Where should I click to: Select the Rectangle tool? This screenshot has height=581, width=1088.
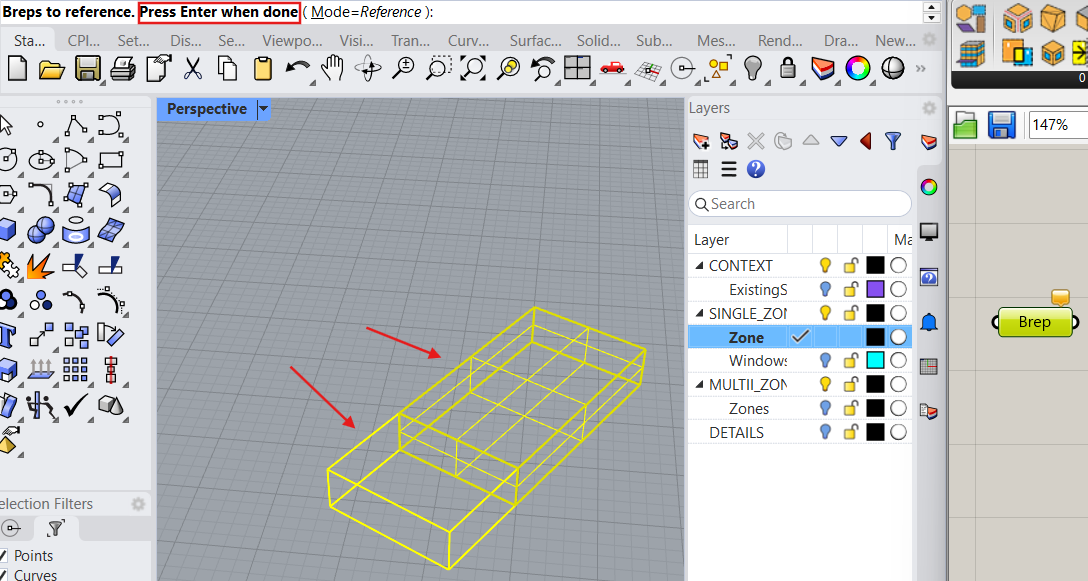coord(111,160)
